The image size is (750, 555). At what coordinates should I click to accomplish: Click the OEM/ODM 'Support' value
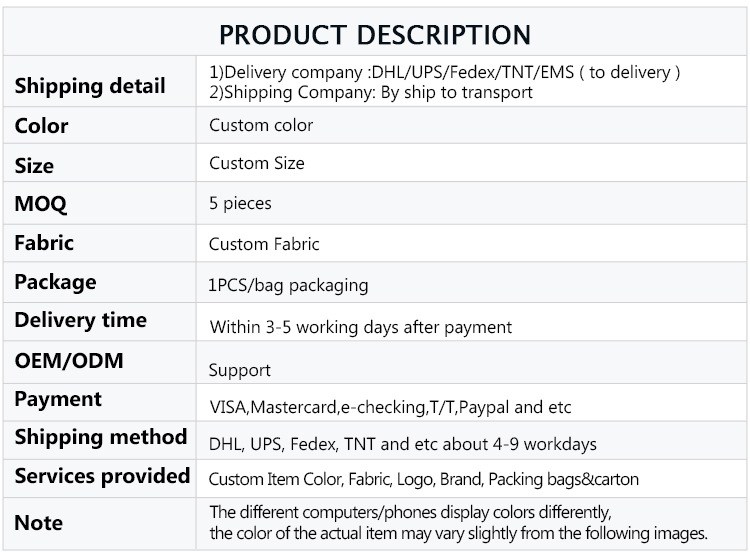[x=239, y=370]
